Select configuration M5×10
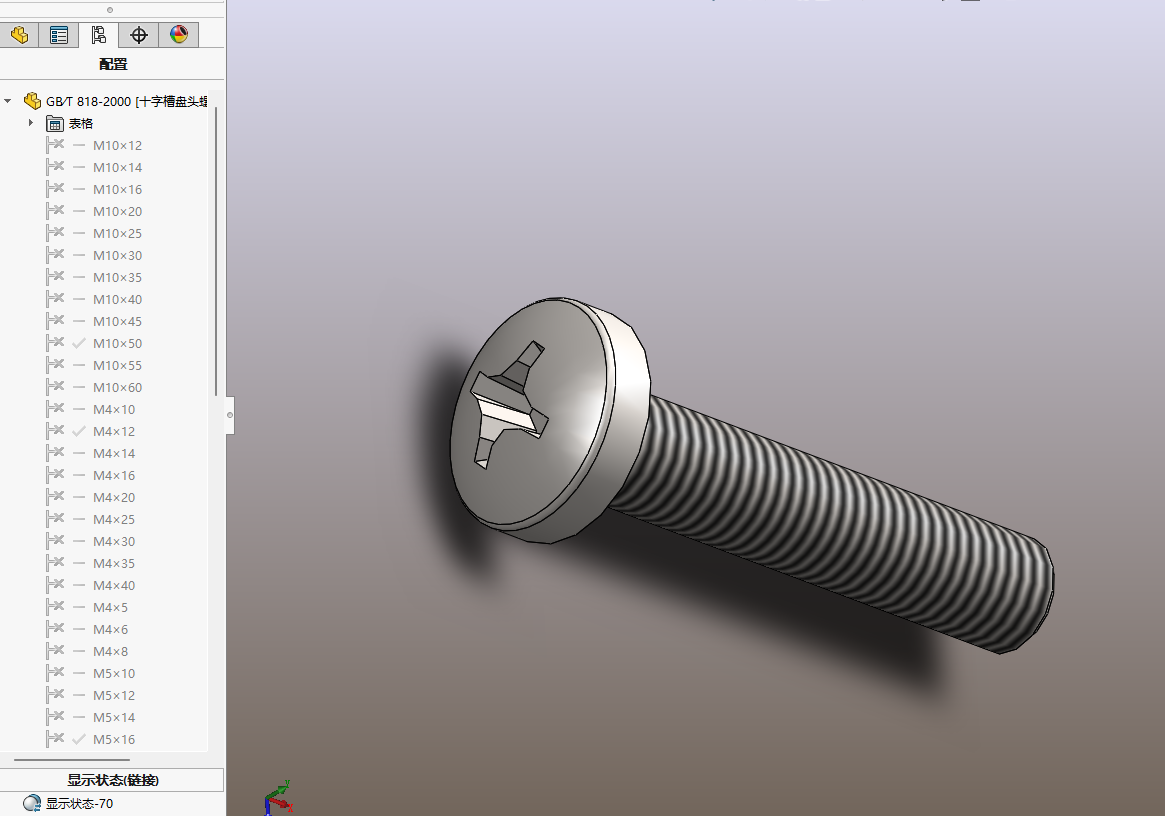 (x=114, y=673)
